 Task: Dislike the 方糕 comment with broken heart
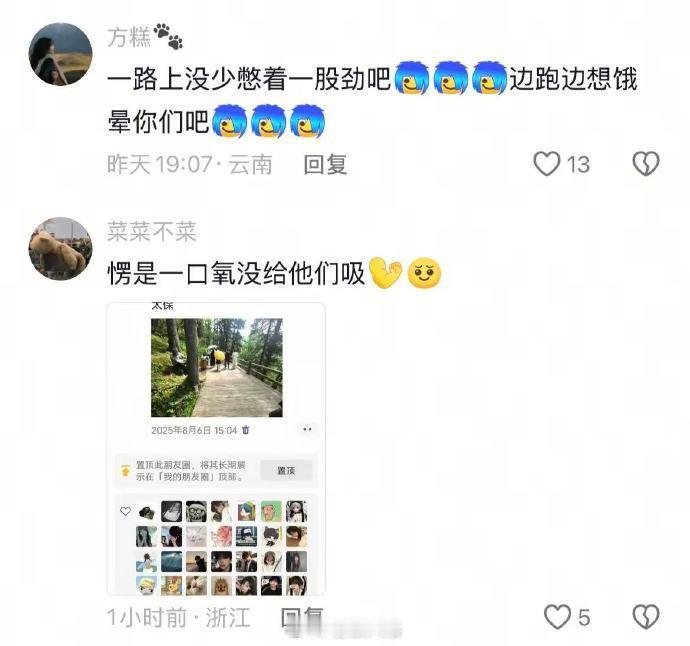pyautogui.click(x=646, y=164)
